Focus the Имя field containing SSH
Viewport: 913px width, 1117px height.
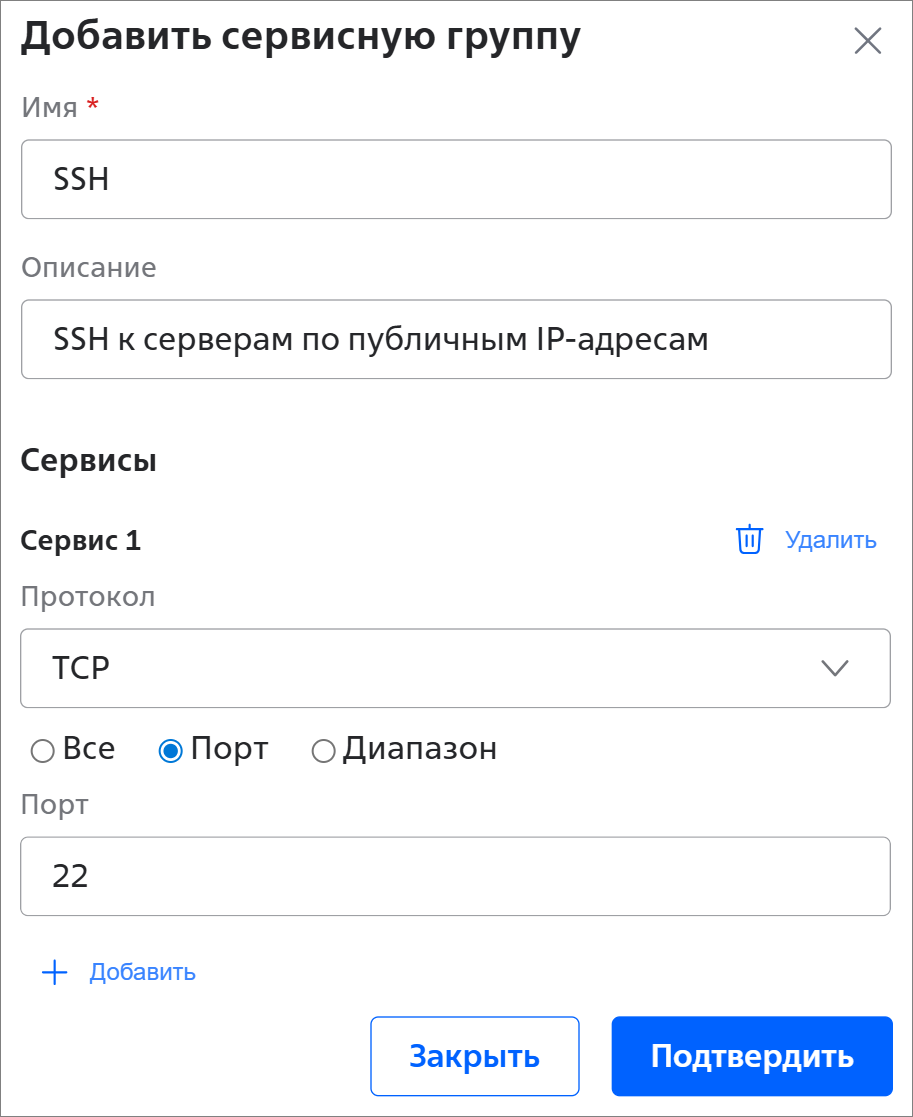point(455,180)
